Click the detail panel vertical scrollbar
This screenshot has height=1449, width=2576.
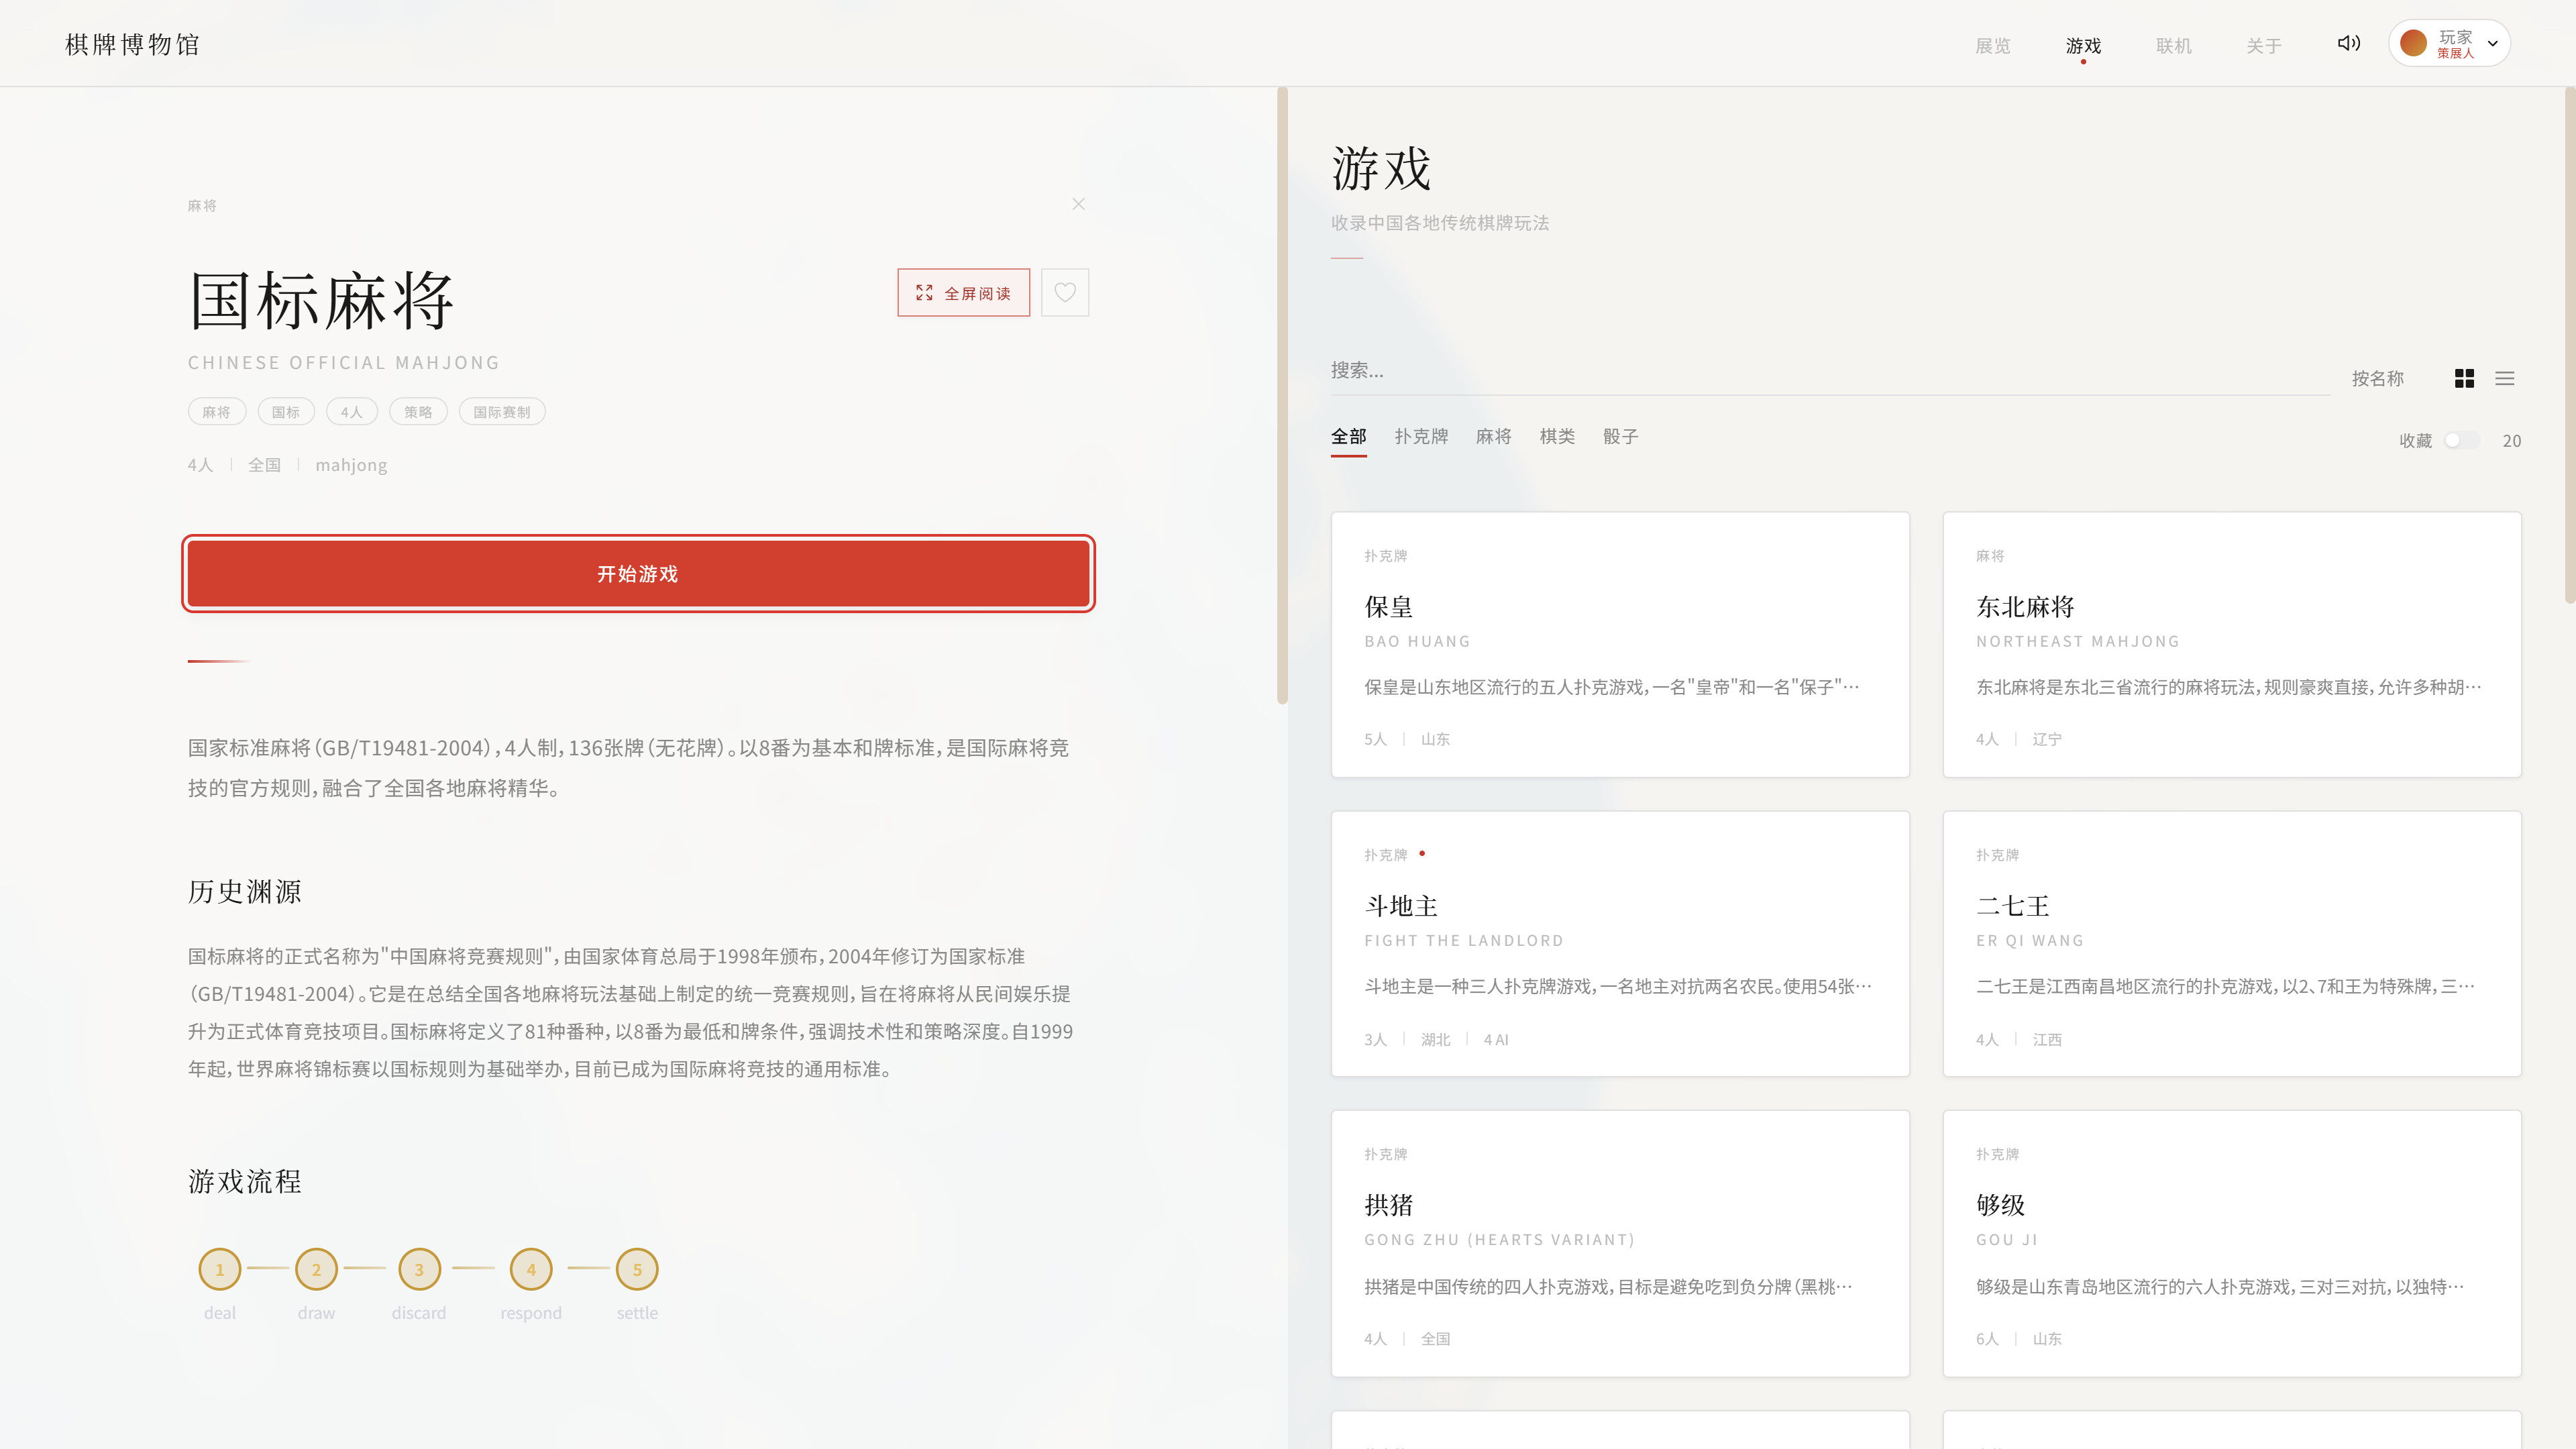click(x=1282, y=395)
